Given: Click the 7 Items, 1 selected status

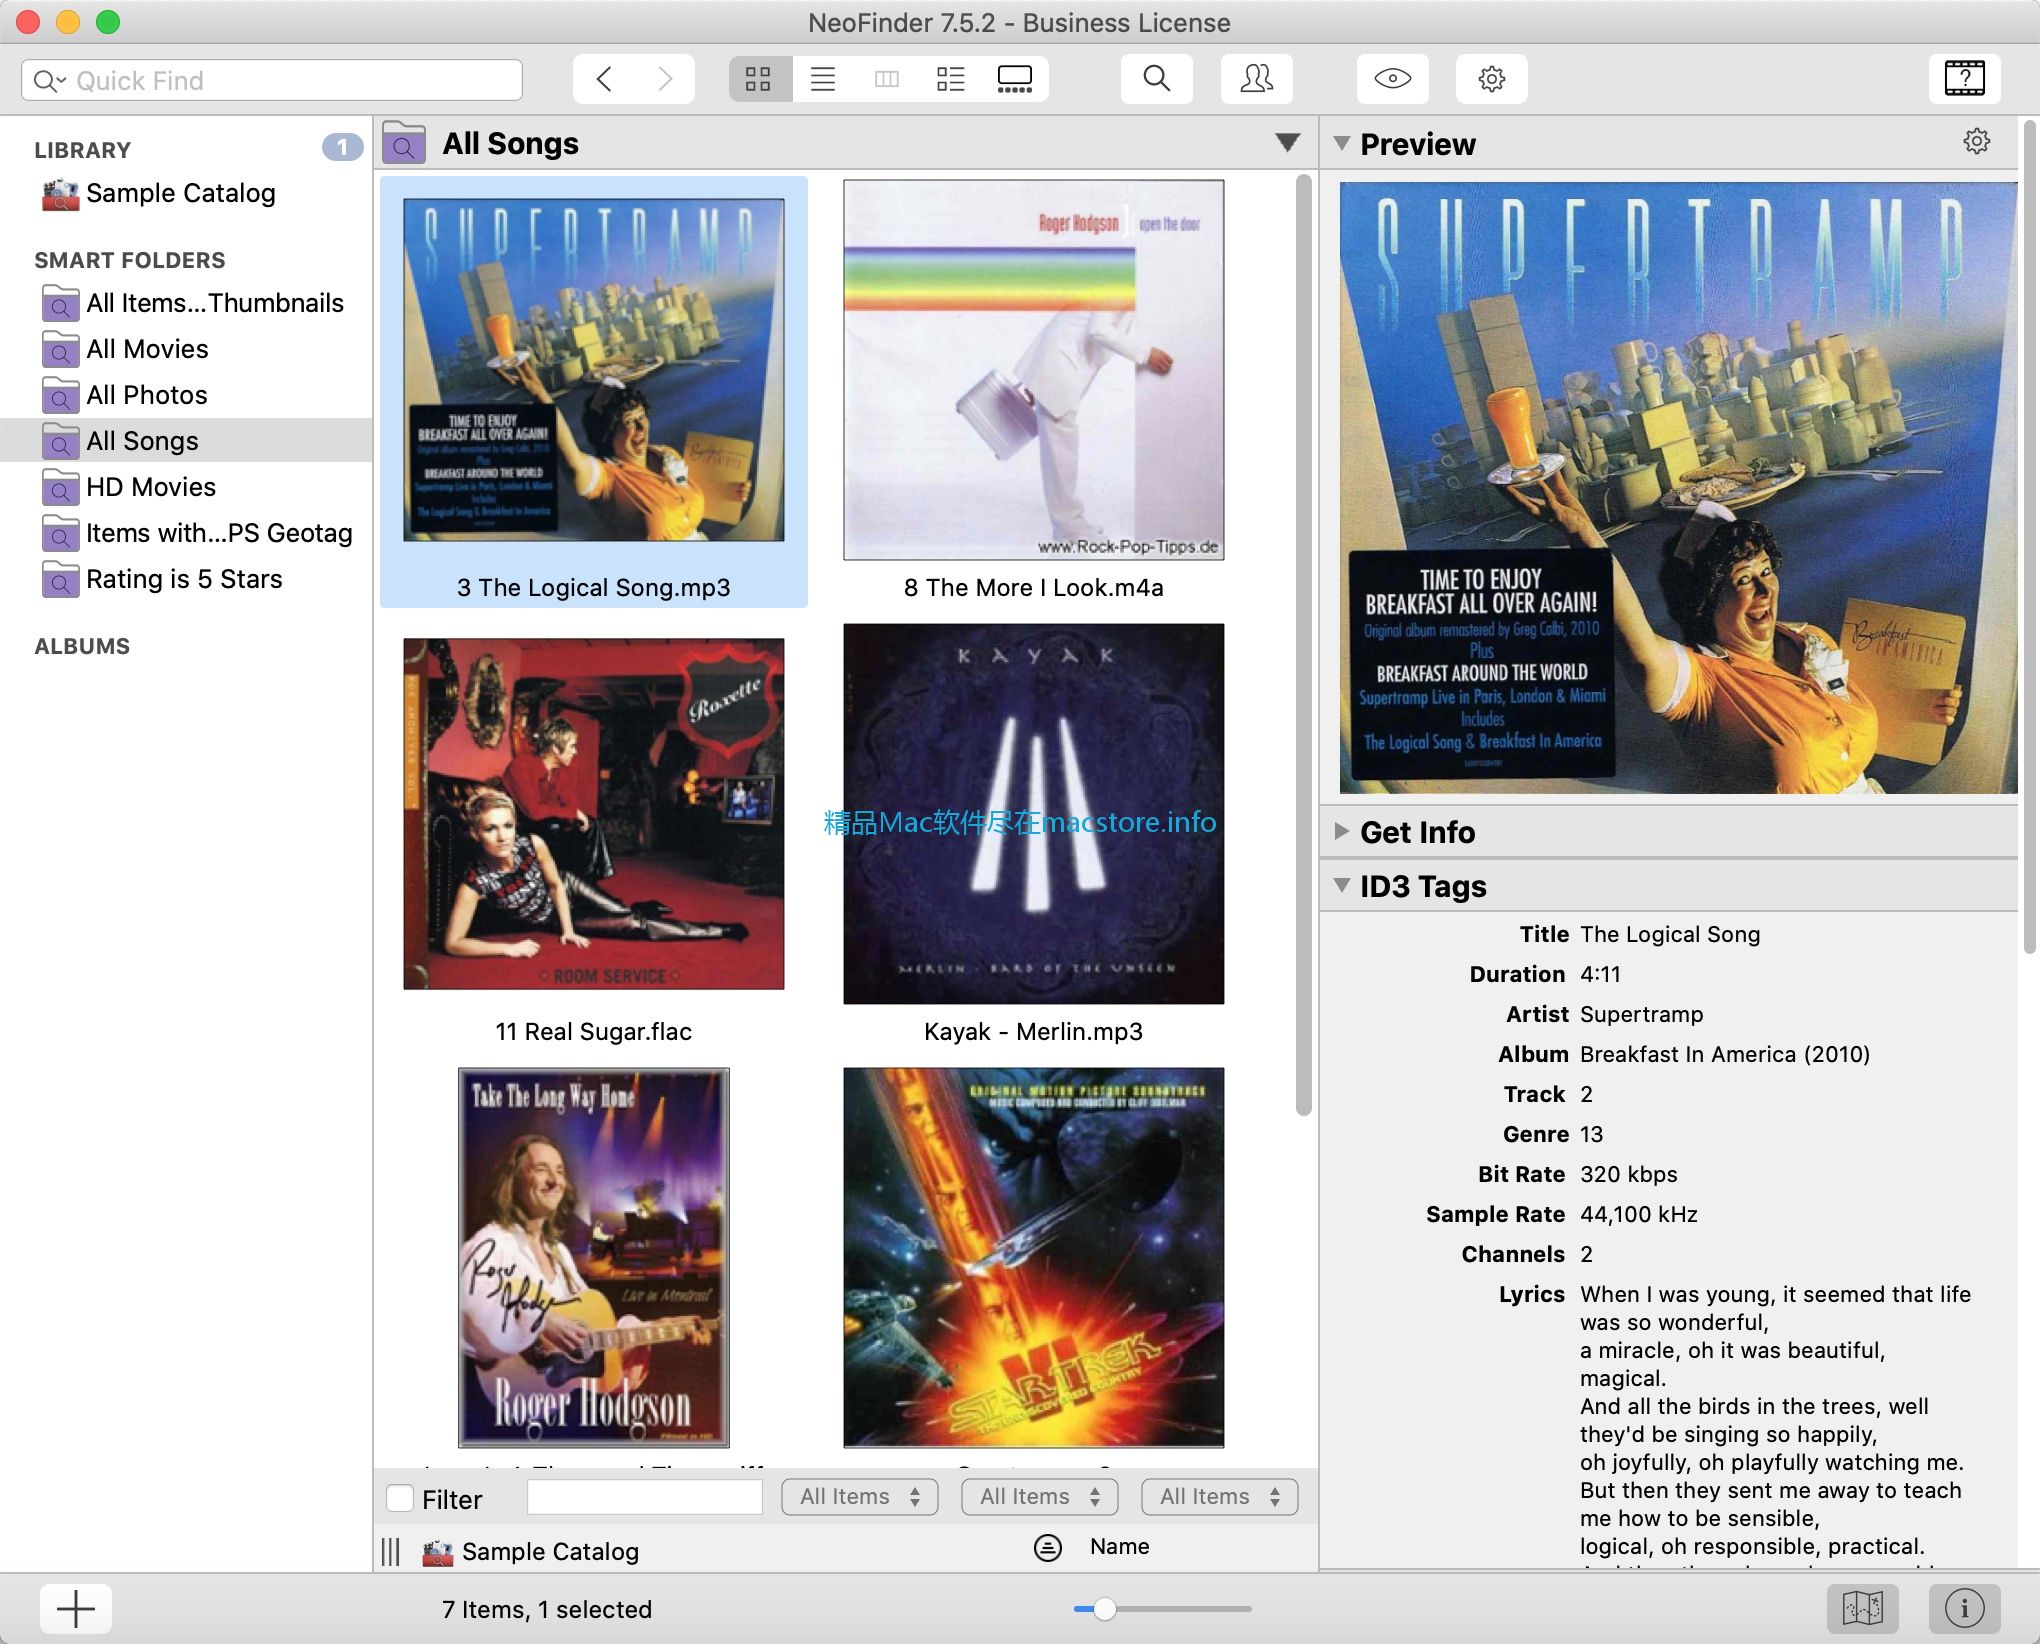Looking at the screenshot, I should (547, 1609).
